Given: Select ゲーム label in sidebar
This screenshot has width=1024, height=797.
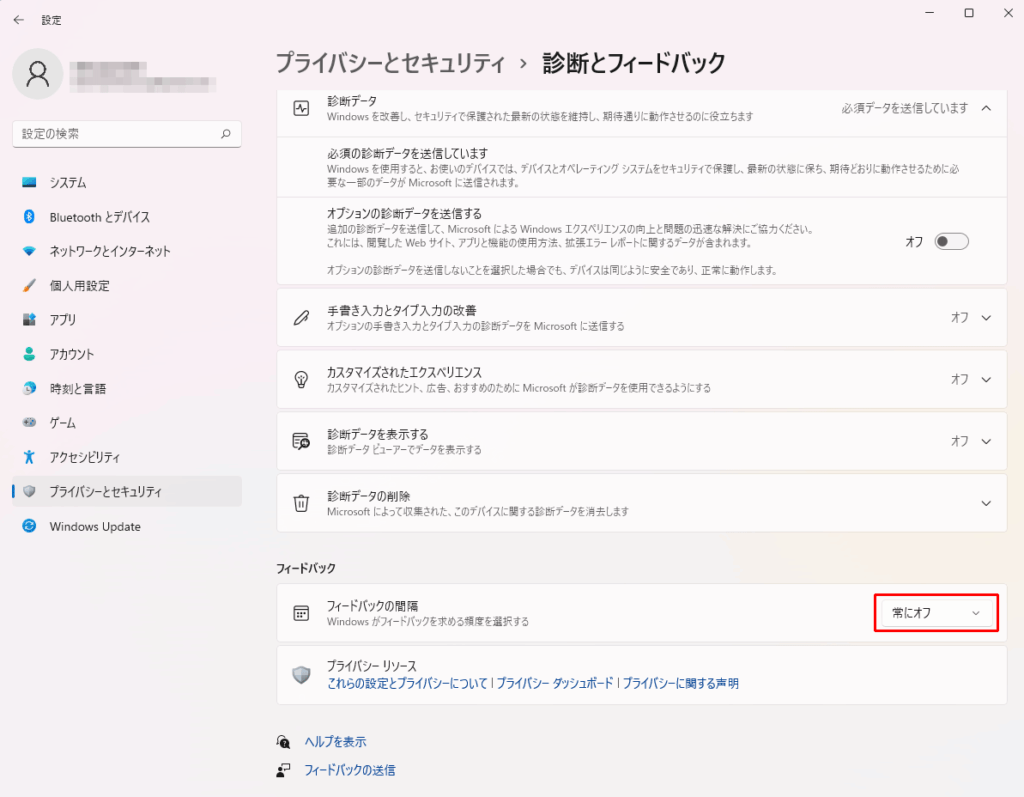Looking at the screenshot, I should (x=63, y=423).
